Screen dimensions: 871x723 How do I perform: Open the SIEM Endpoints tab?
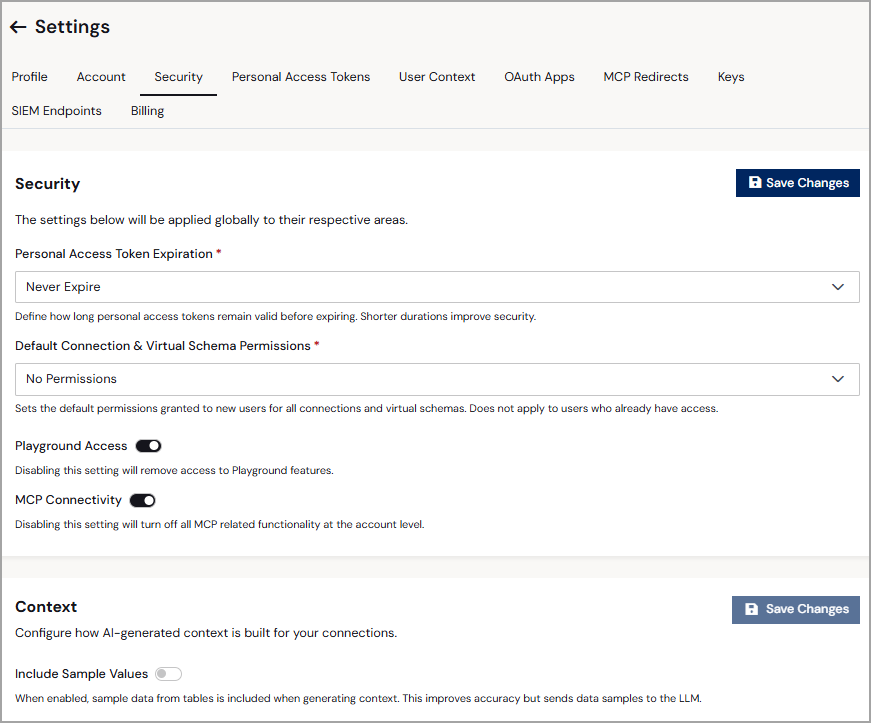pyautogui.click(x=57, y=111)
